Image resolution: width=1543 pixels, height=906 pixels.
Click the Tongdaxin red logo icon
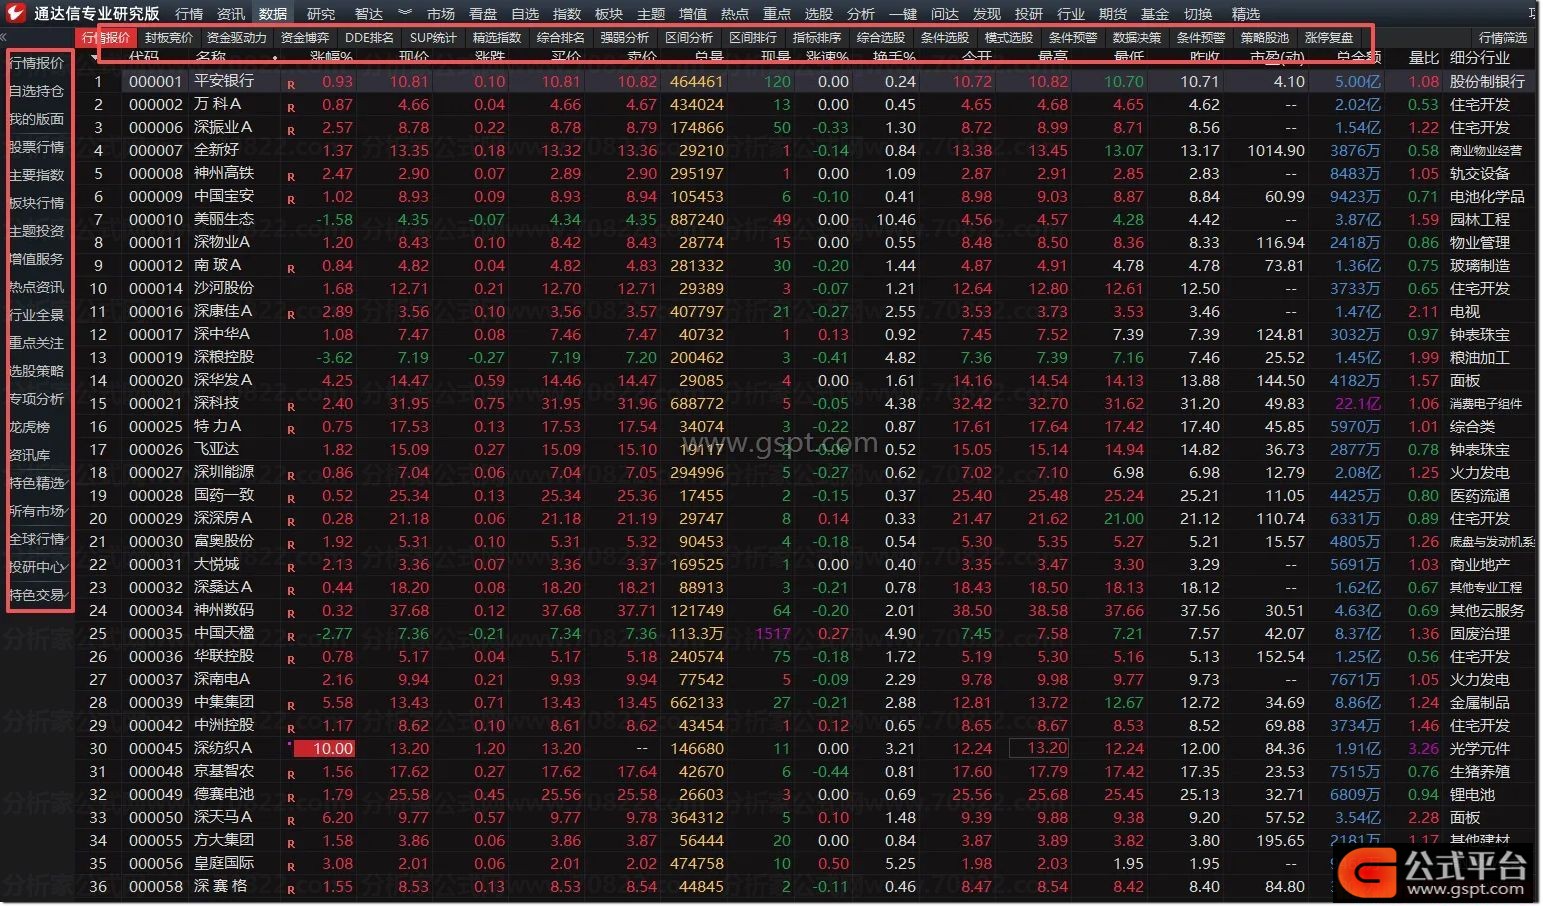(15, 13)
